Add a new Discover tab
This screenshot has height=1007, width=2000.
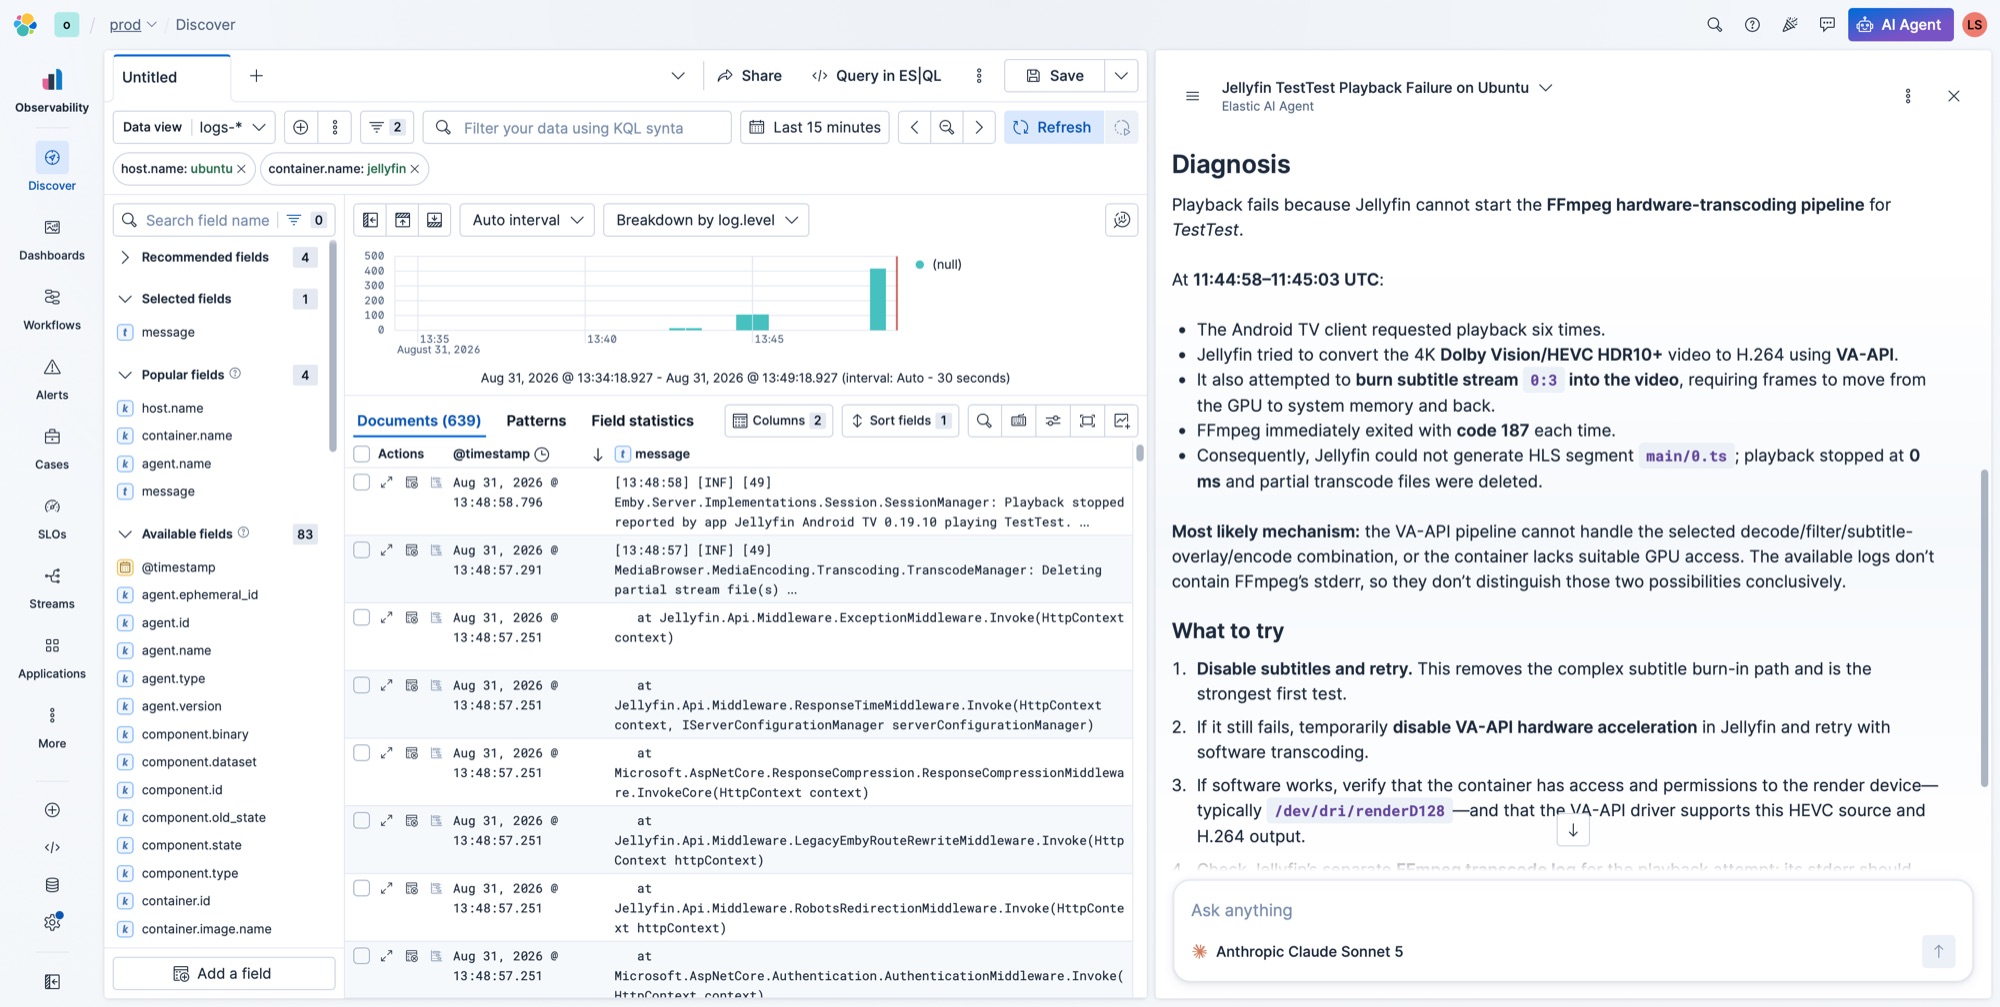coord(256,76)
